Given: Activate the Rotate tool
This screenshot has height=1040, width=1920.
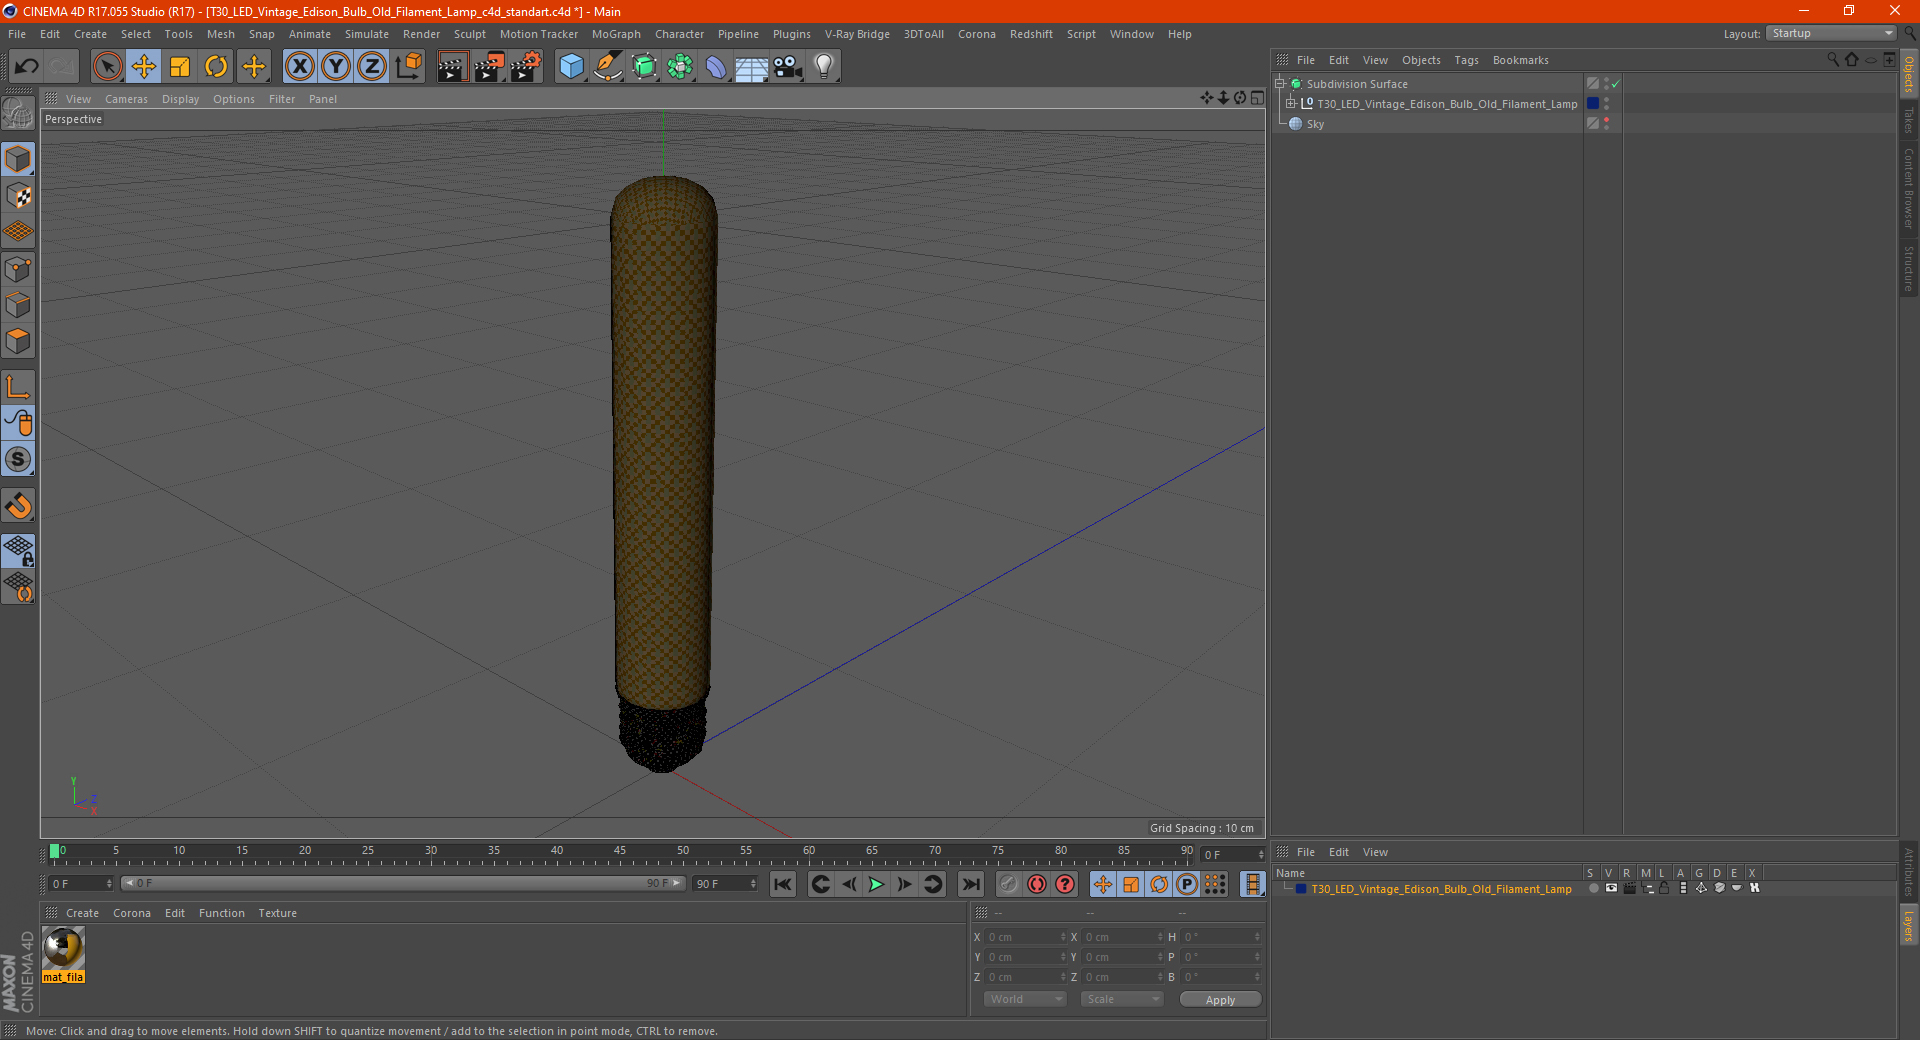Looking at the screenshot, I should coord(216,67).
